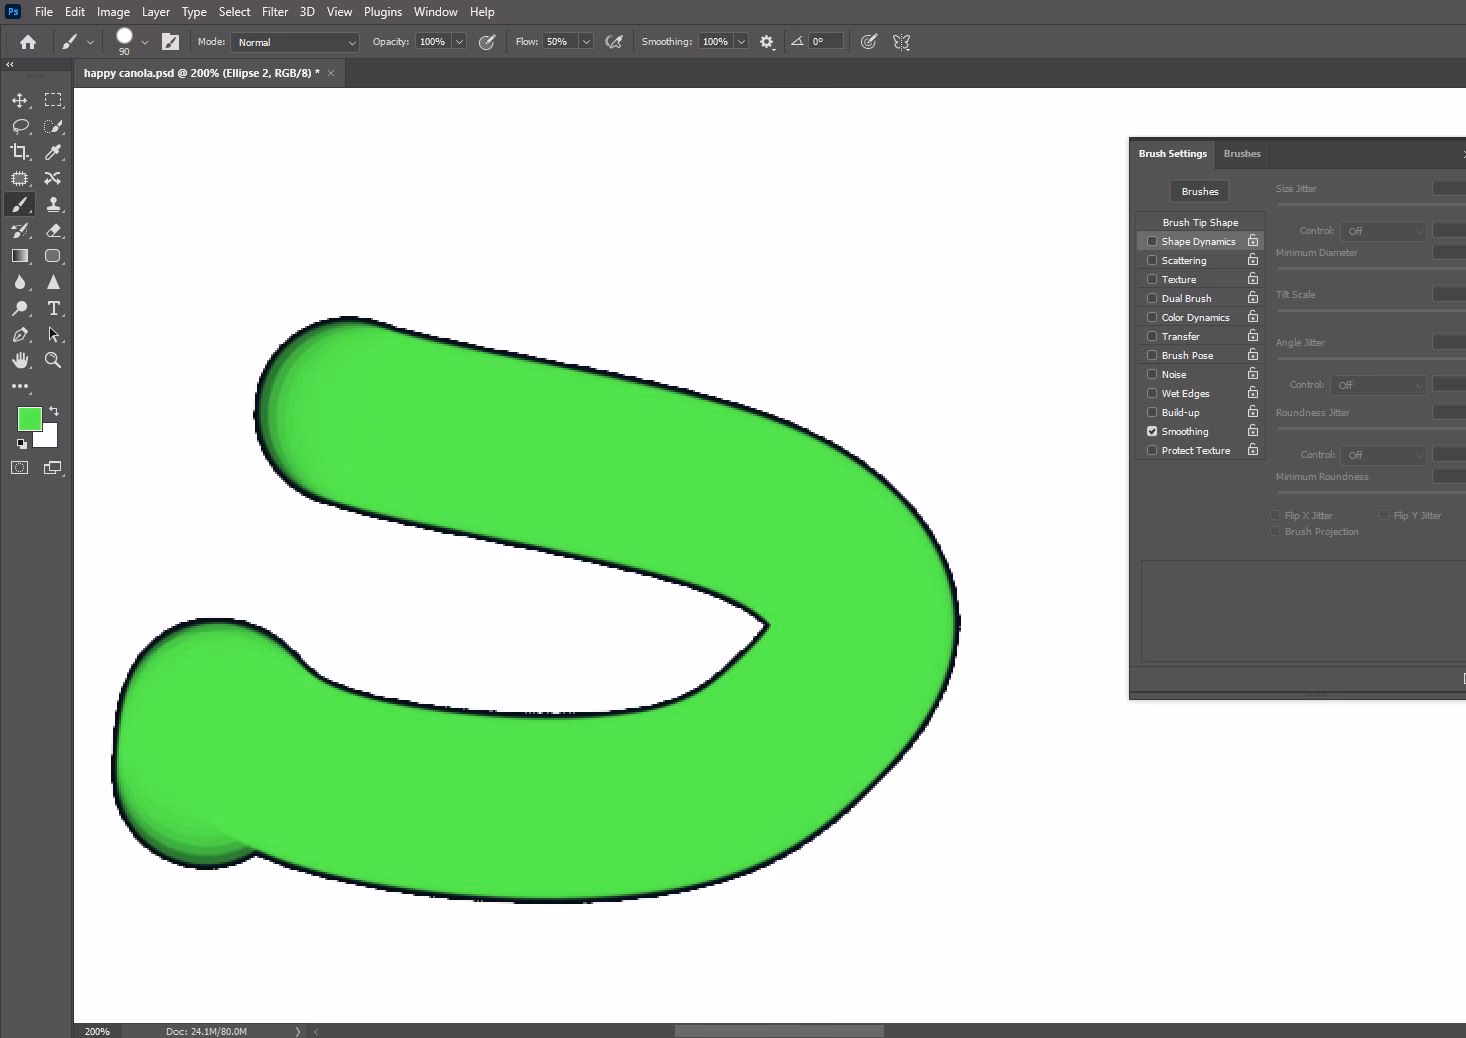Enable the Wet Edges checkbox
The image size is (1466, 1038).
(1152, 393)
